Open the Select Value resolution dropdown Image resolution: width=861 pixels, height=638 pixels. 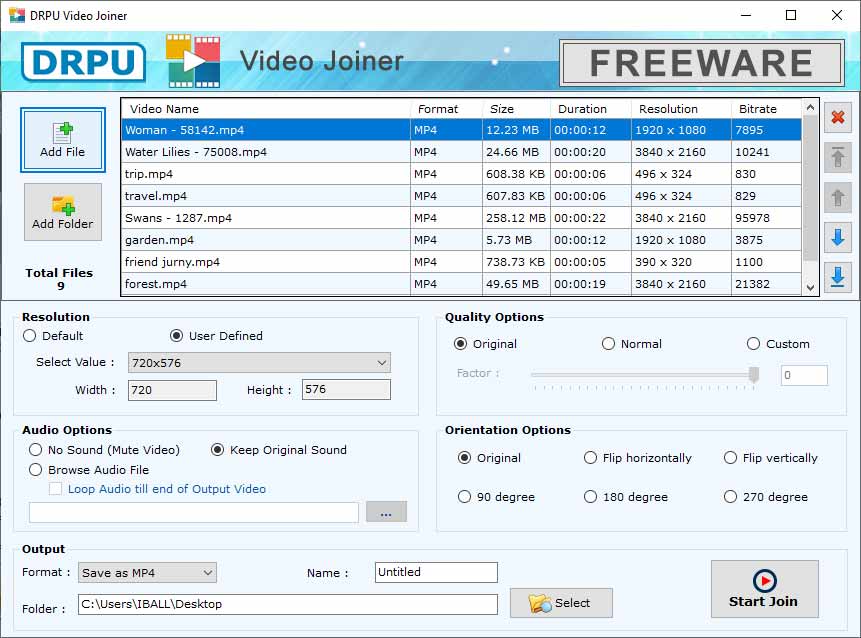pyautogui.click(x=259, y=362)
